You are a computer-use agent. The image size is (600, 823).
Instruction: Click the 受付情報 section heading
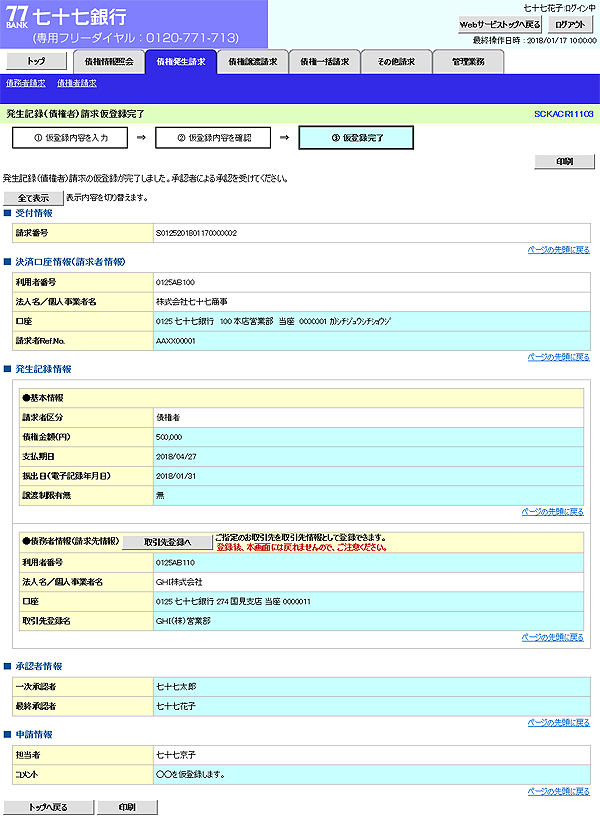pyautogui.click(x=34, y=213)
